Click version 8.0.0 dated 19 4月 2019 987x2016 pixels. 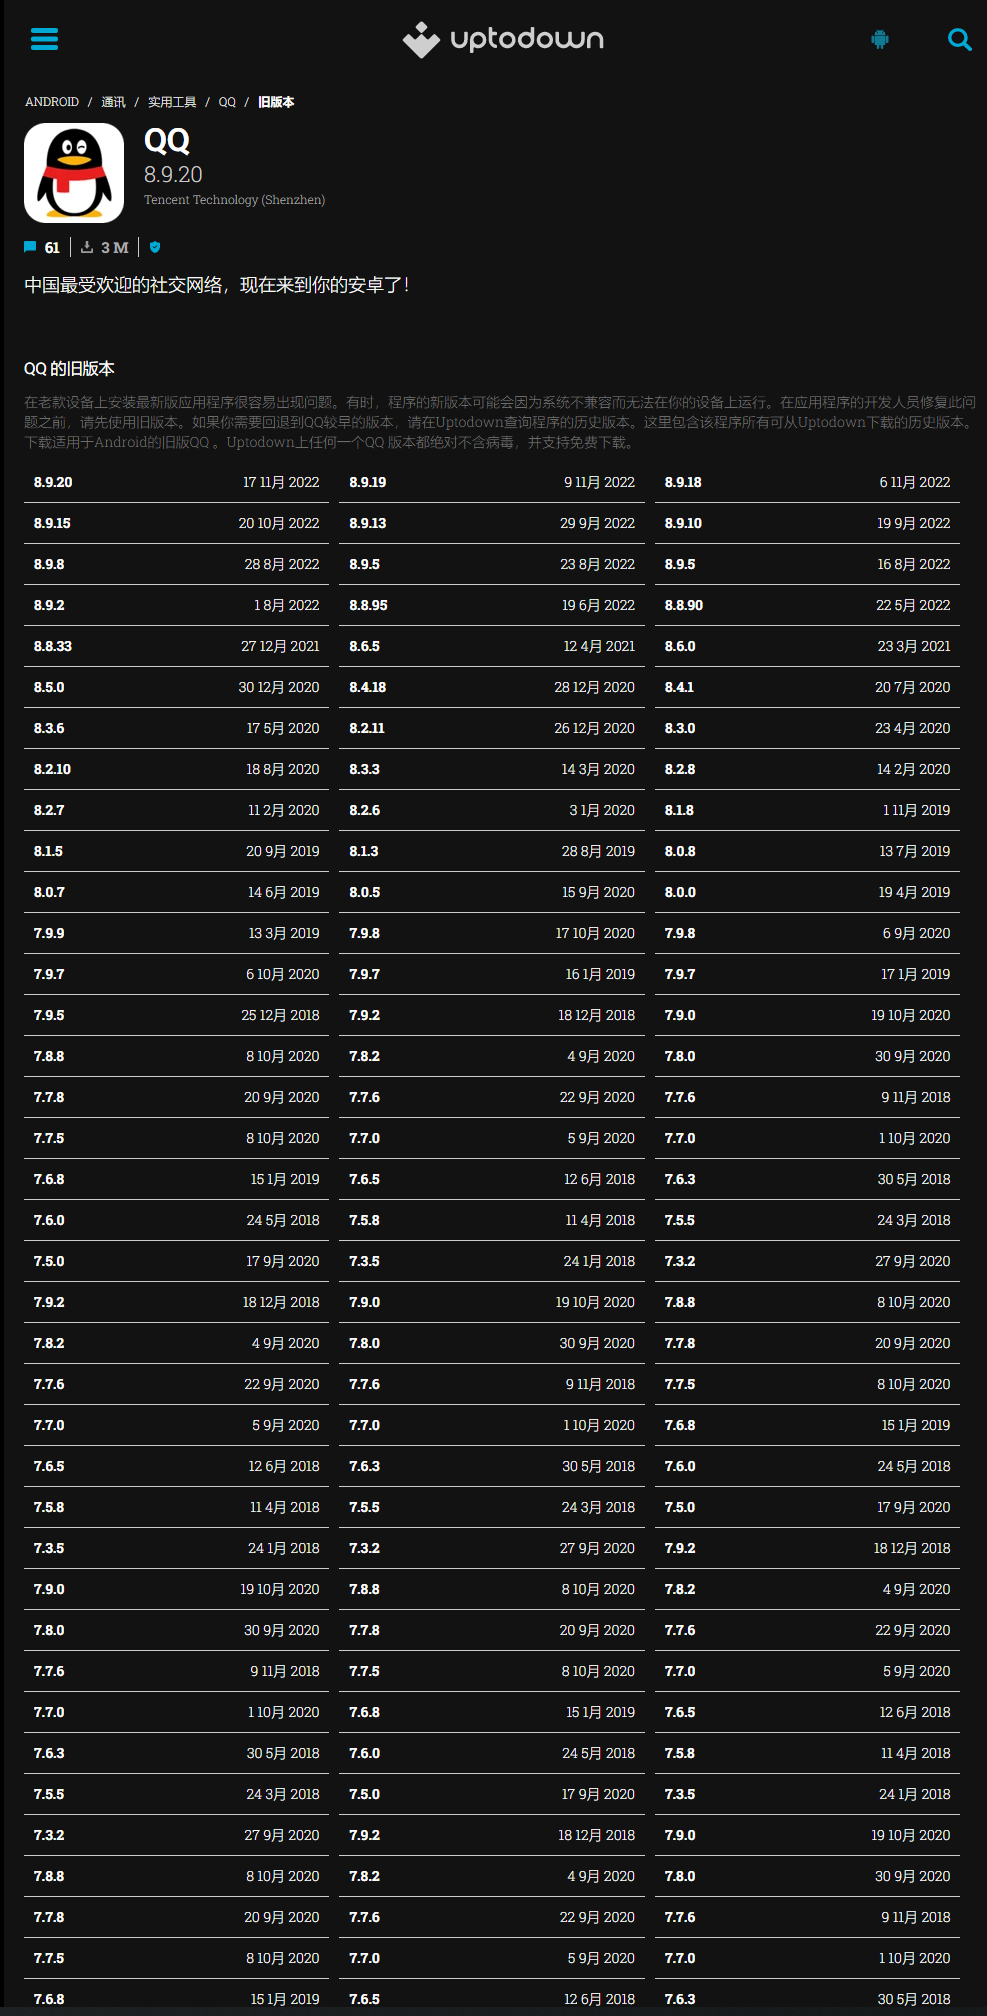tap(807, 892)
